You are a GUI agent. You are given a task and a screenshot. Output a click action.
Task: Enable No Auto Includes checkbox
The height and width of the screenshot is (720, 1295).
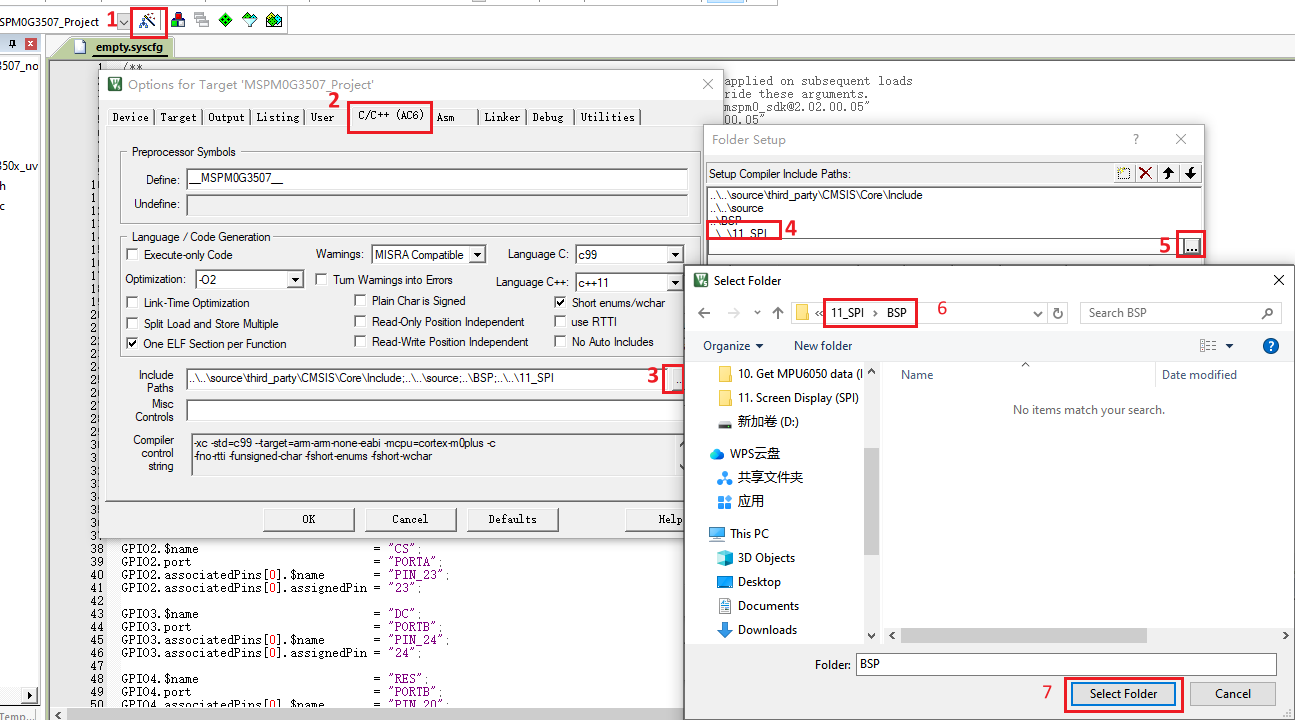[561, 342]
